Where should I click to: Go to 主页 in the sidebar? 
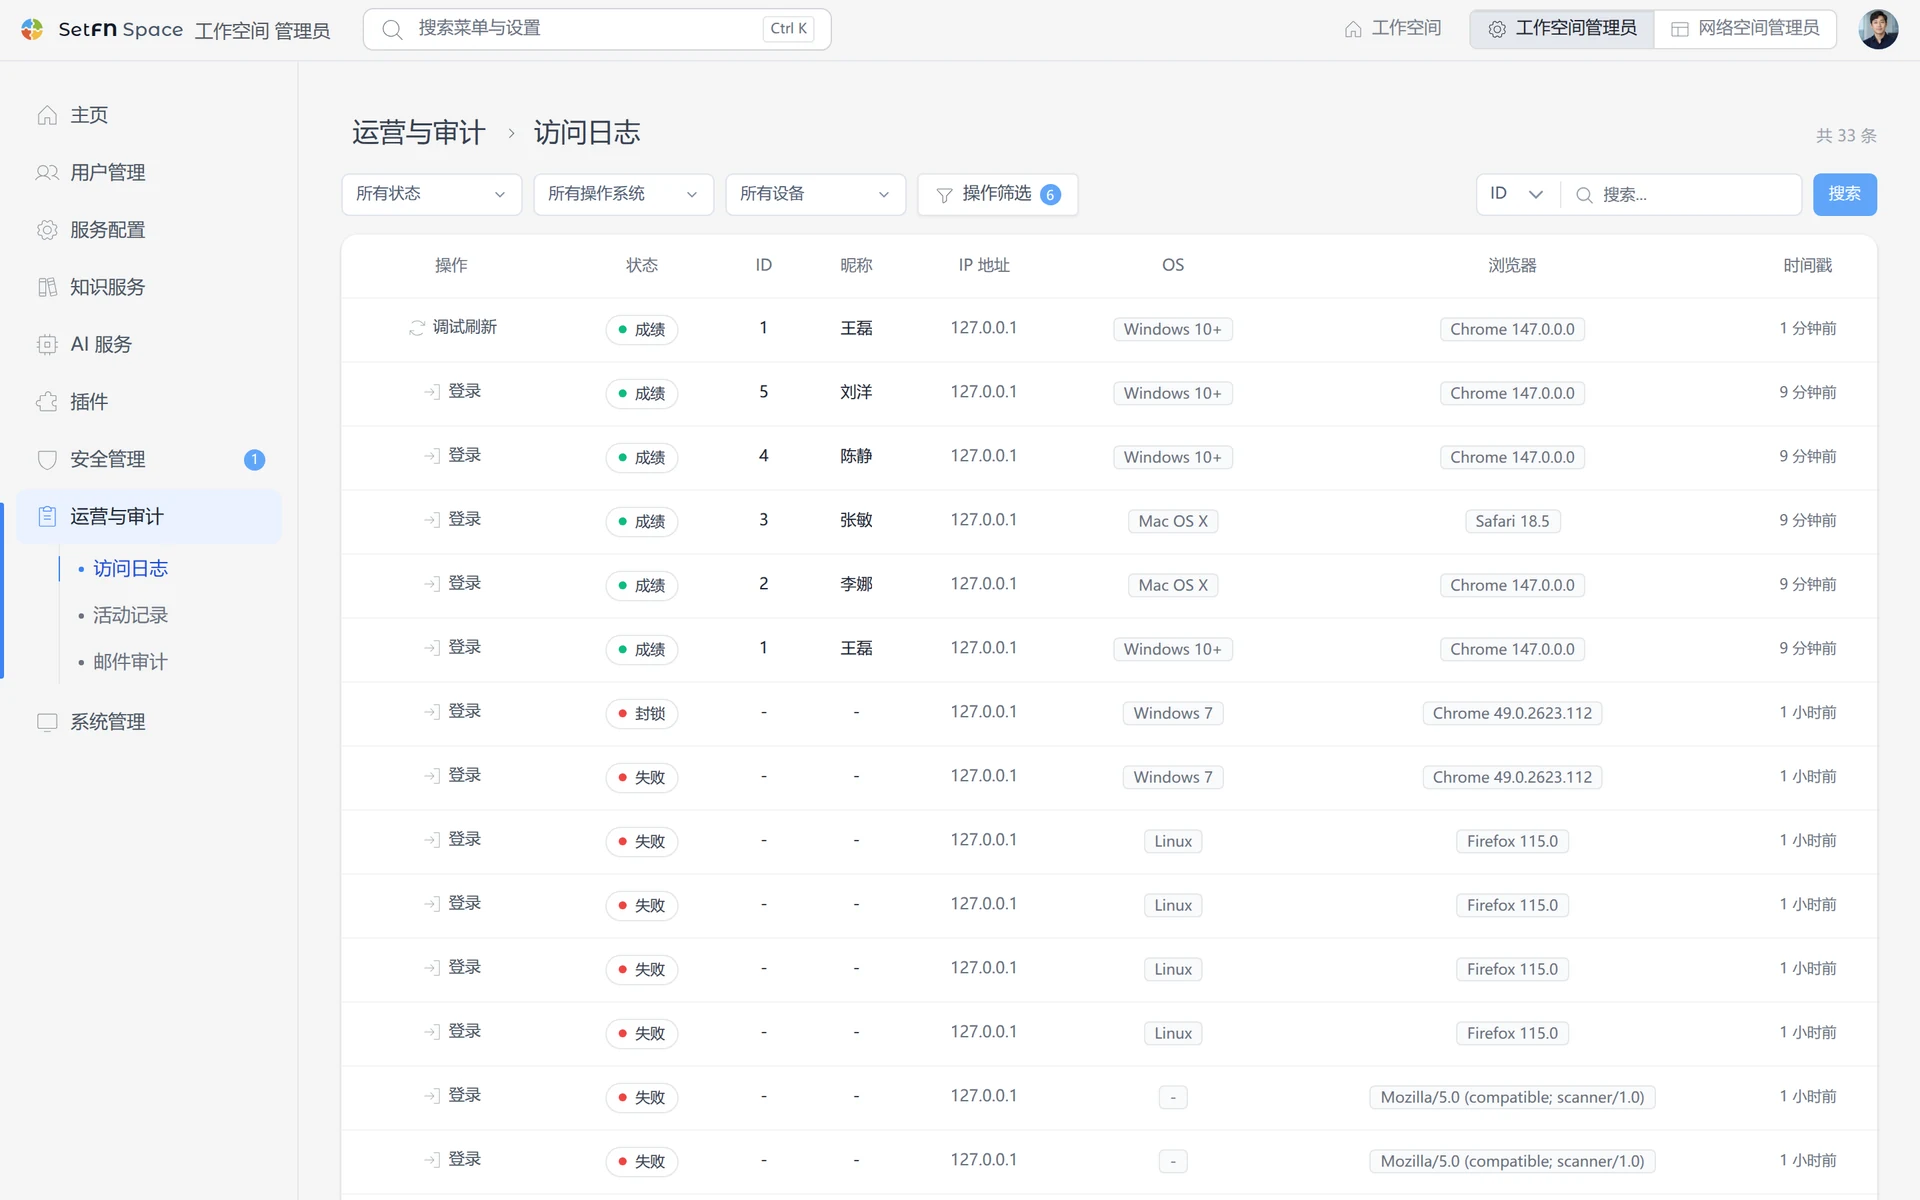149,115
